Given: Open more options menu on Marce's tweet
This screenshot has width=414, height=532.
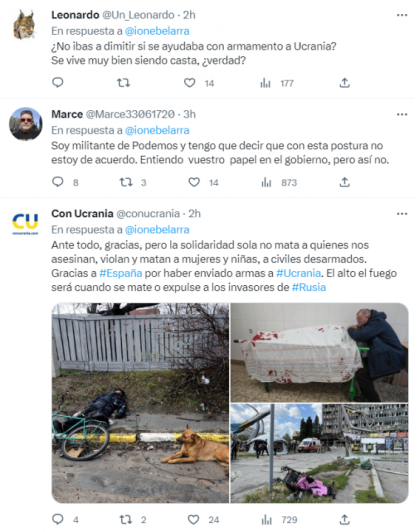Looking at the screenshot, I should (x=402, y=114).
